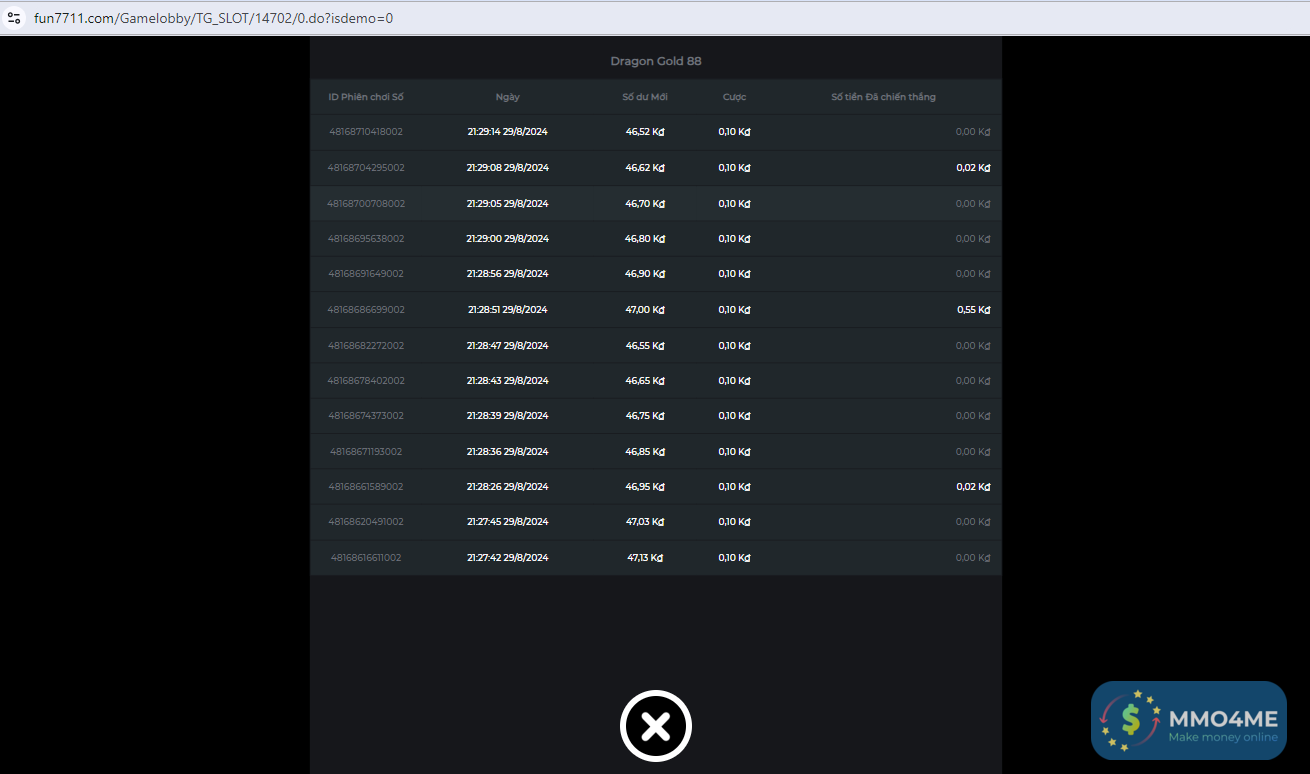Click the 0,55 K₫ winning amount
Viewport: 1310px width, 774px height.
point(973,310)
